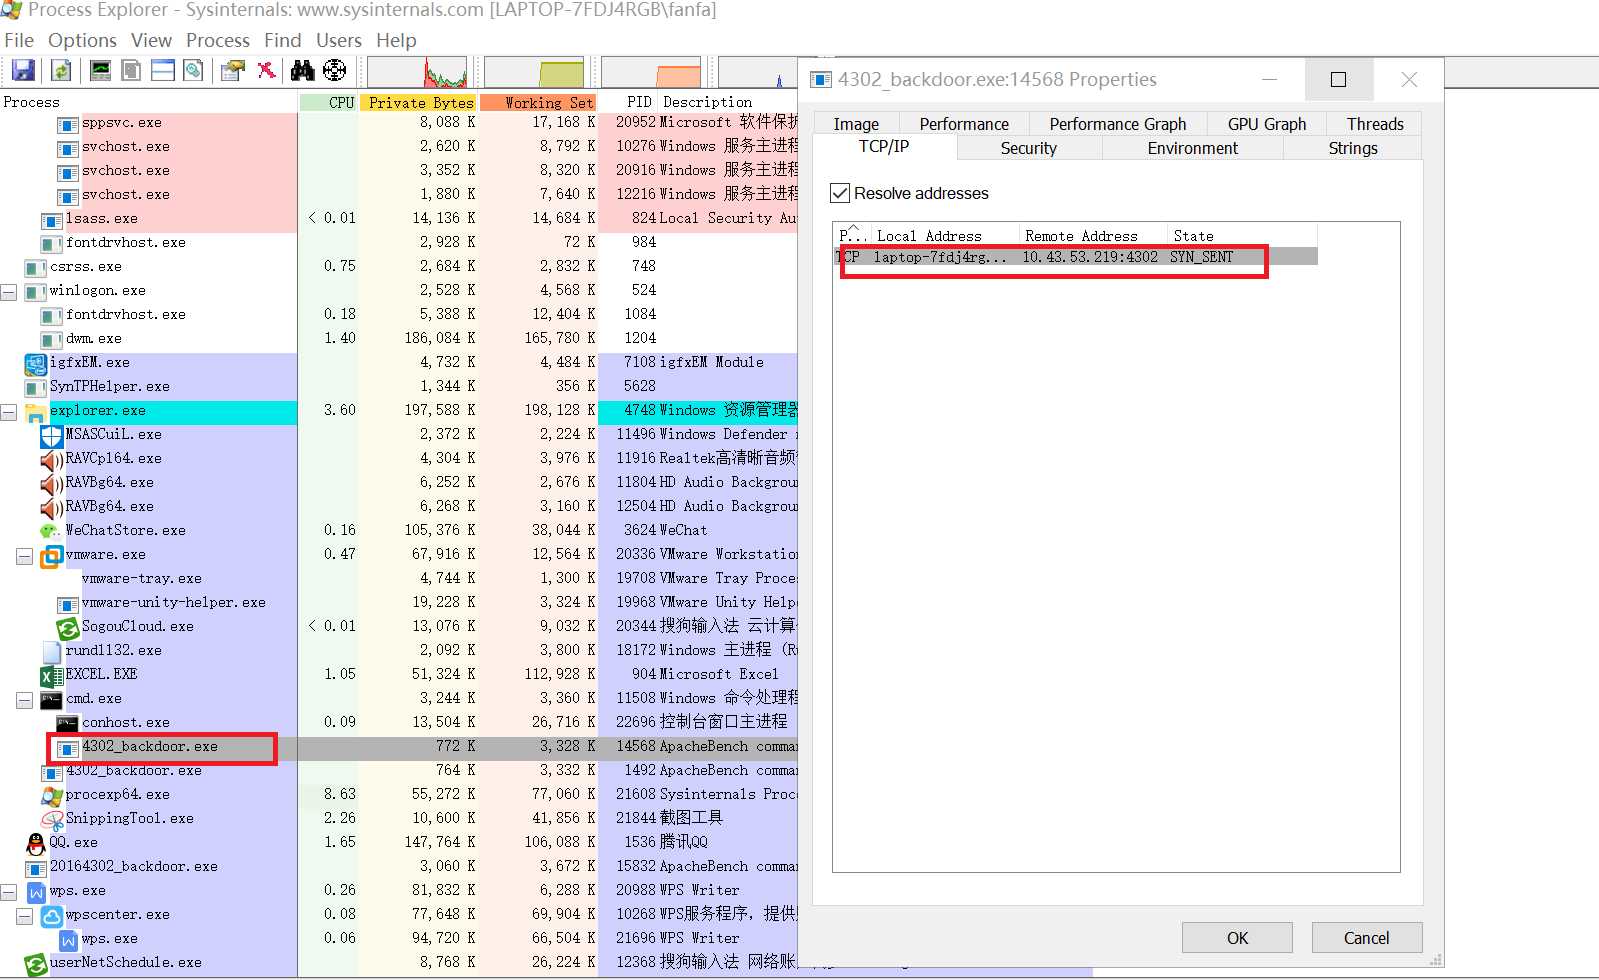Click the Save toolbar icon

click(23, 70)
